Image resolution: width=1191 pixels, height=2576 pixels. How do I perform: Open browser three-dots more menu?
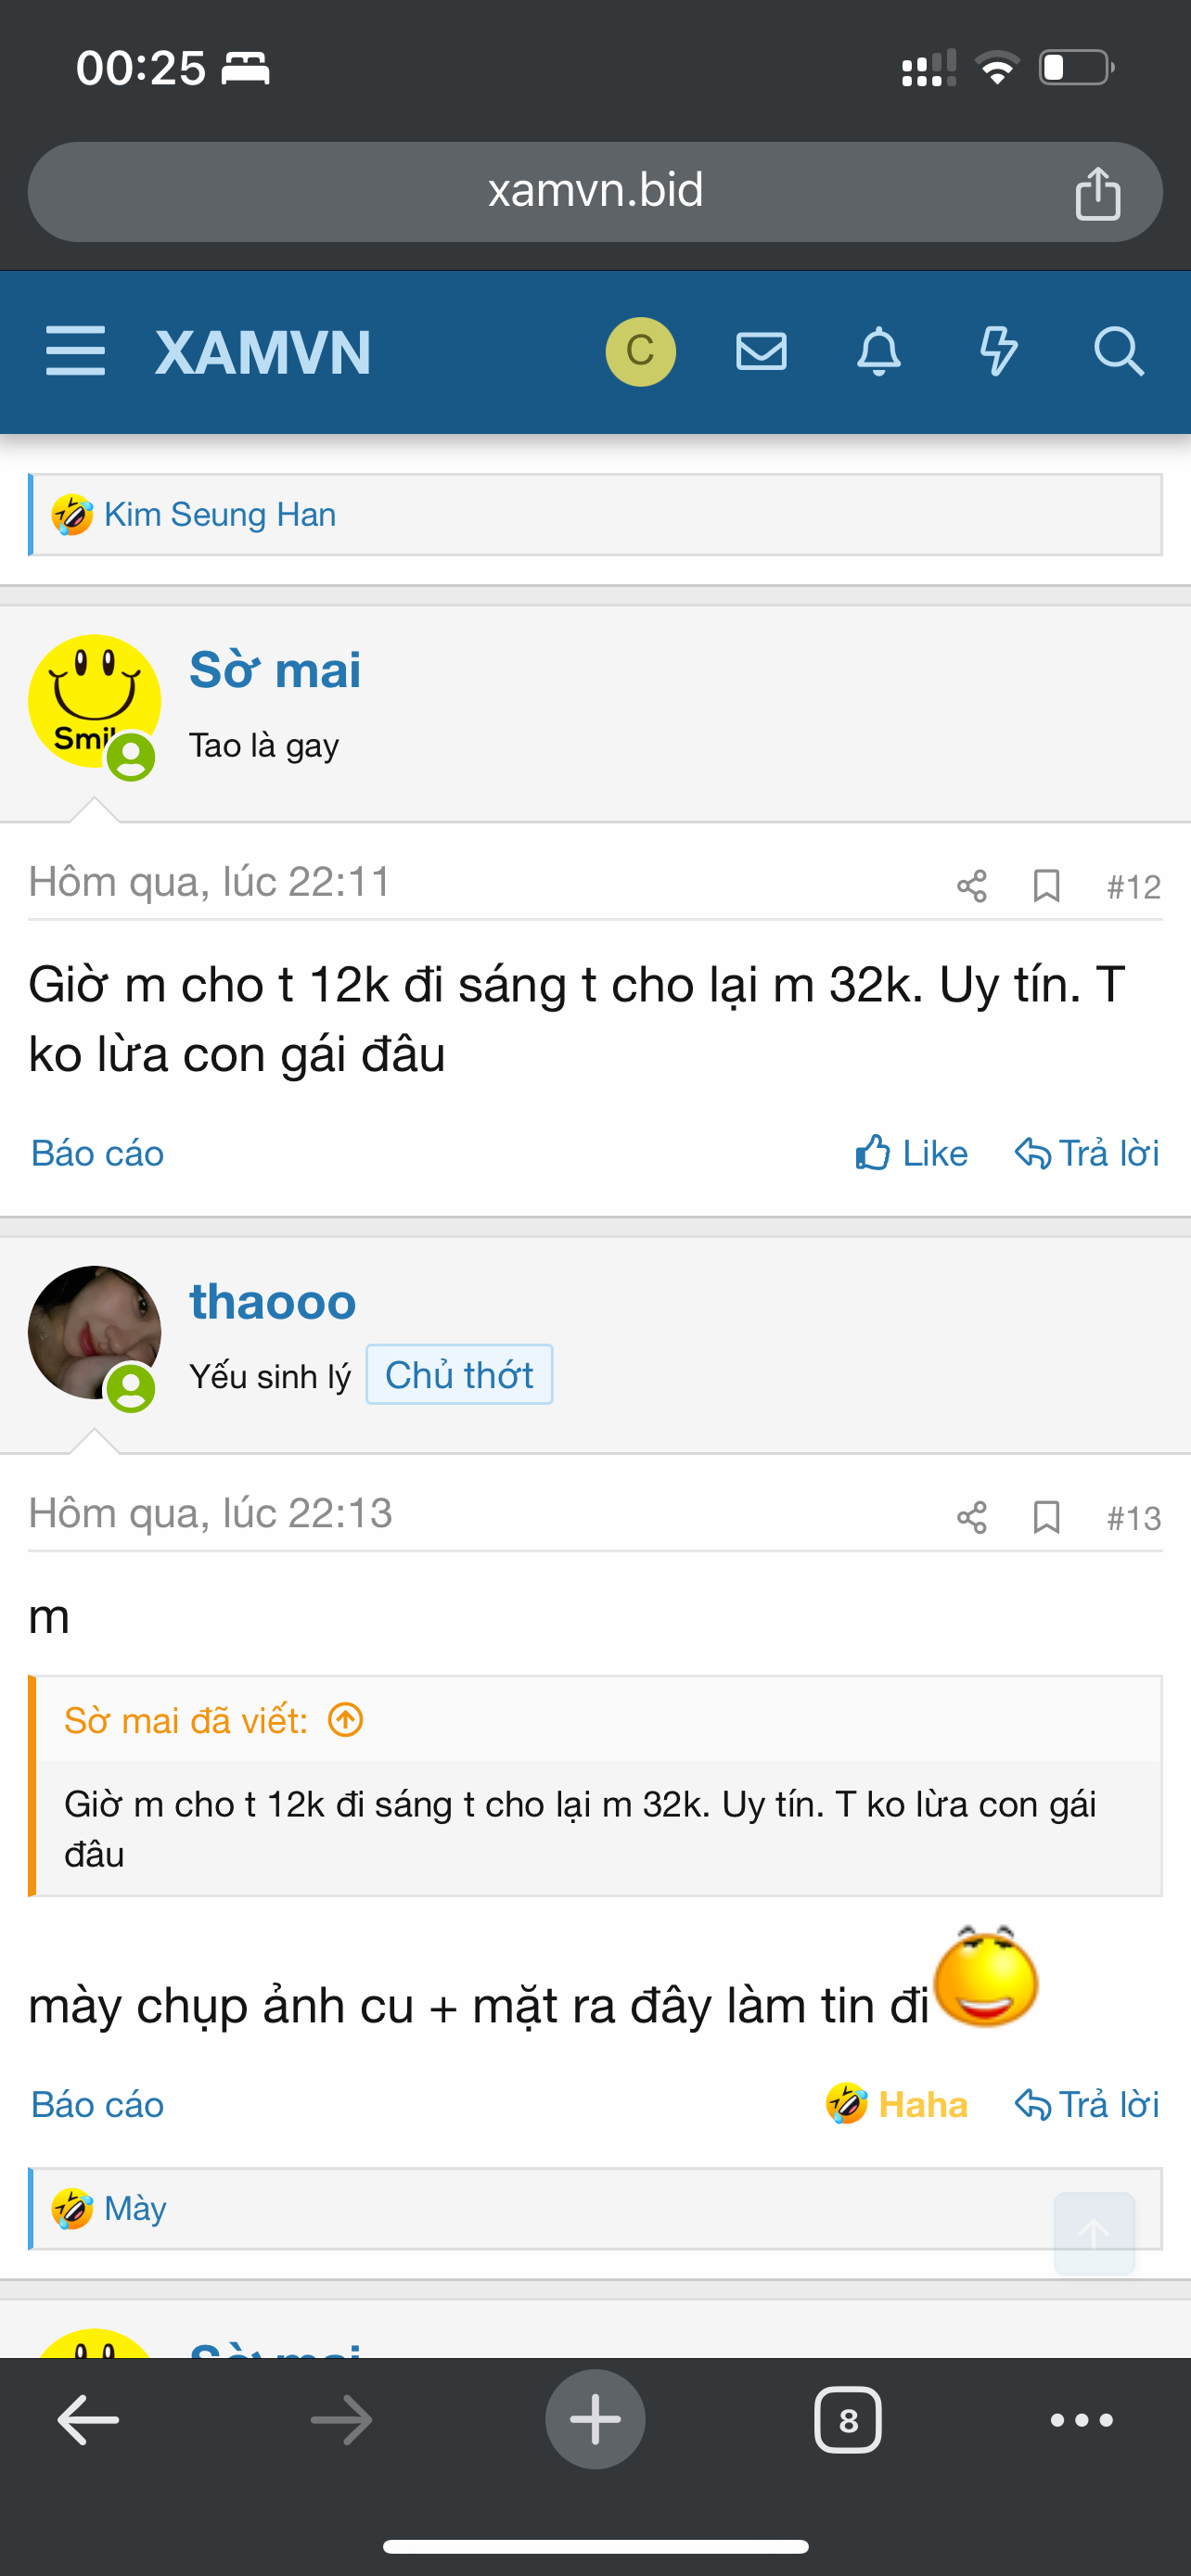click(x=1081, y=2420)
